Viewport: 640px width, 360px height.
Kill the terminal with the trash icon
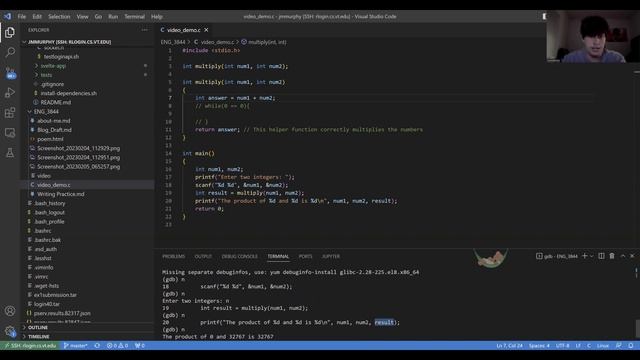click(x=612, y=256)
